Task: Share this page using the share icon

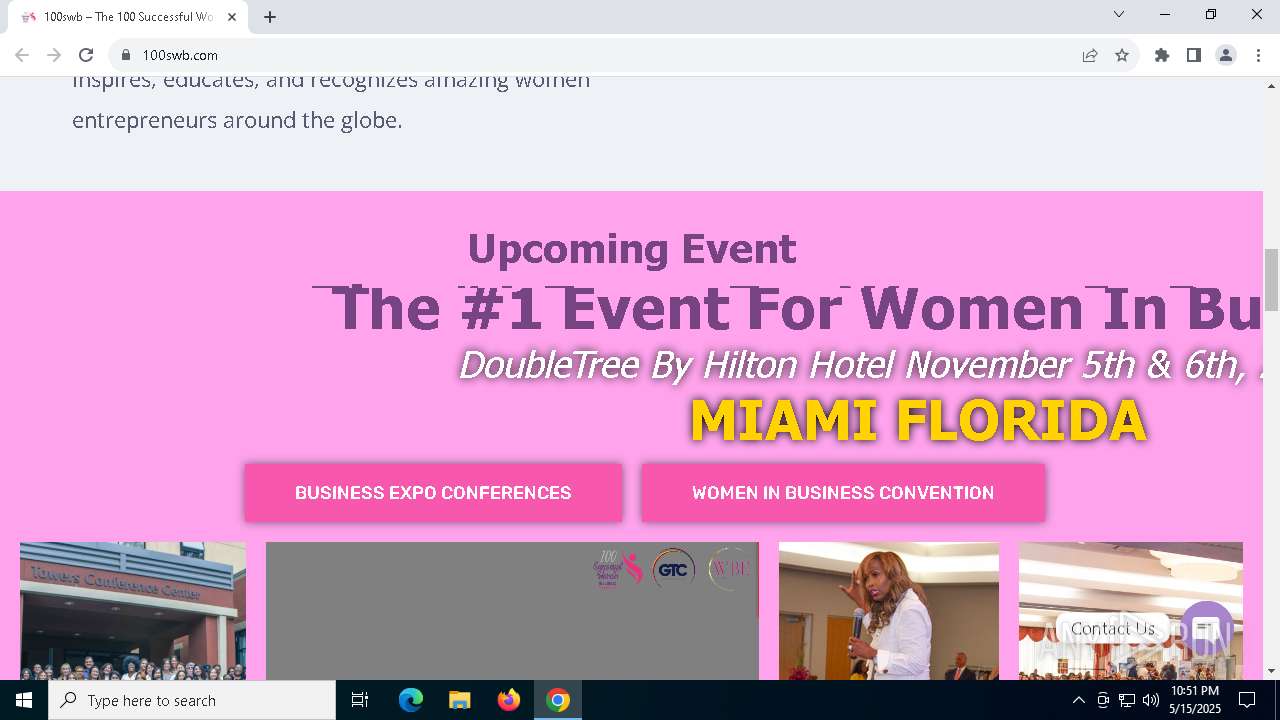Action: 1090,55
